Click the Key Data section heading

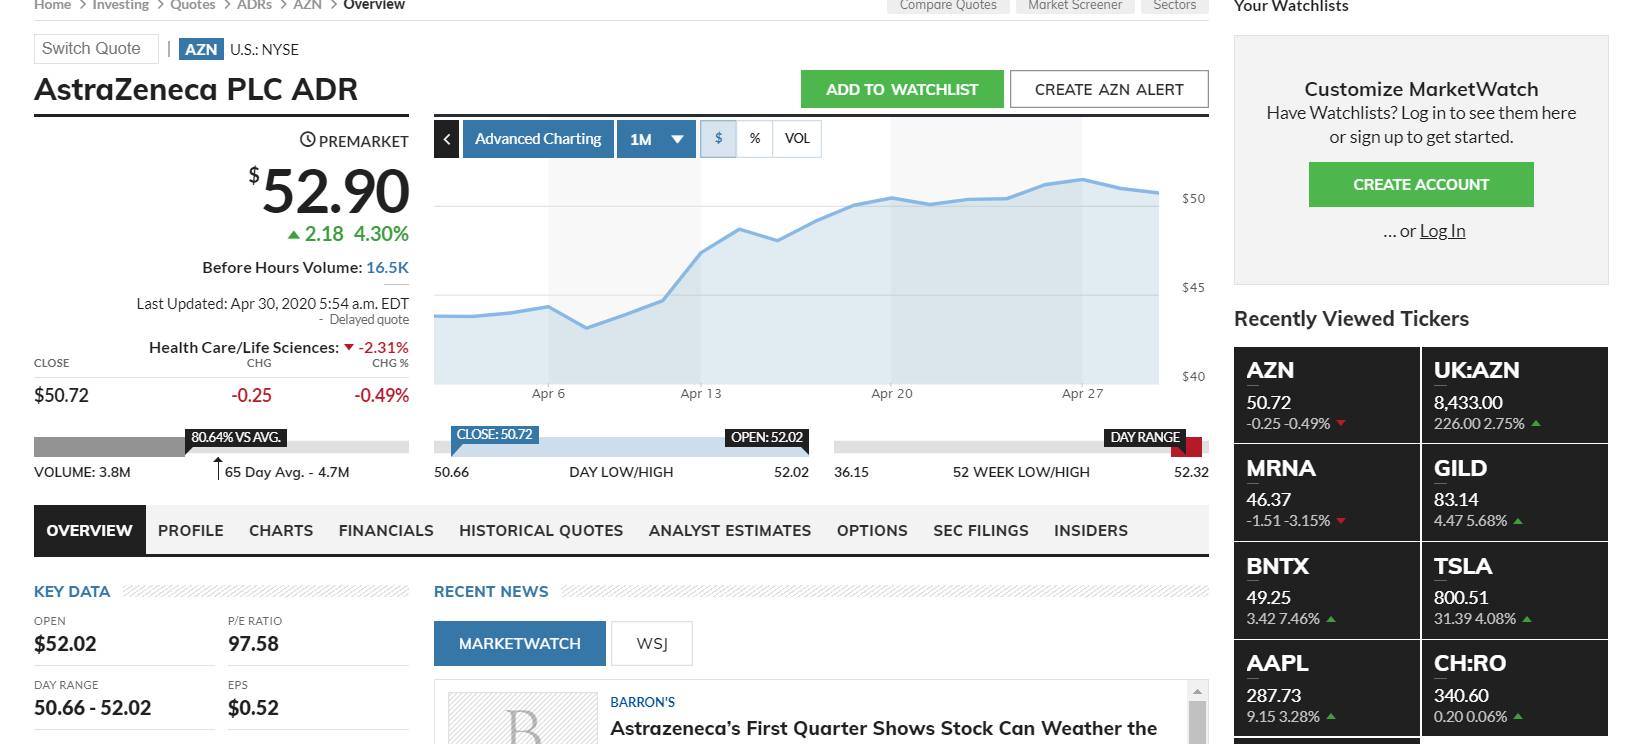click(x=72, y=592)
